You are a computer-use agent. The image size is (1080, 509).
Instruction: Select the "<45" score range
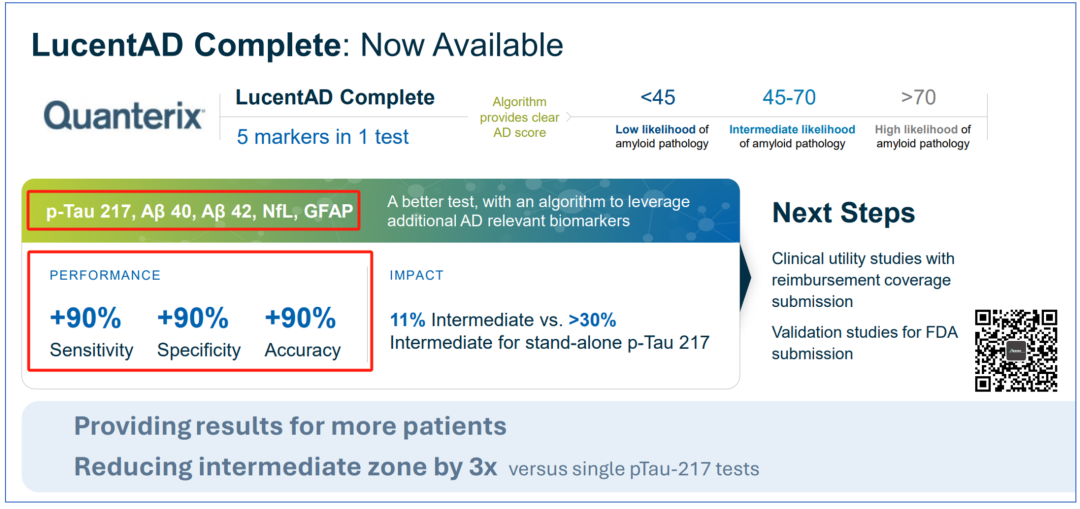click(658, 98)
